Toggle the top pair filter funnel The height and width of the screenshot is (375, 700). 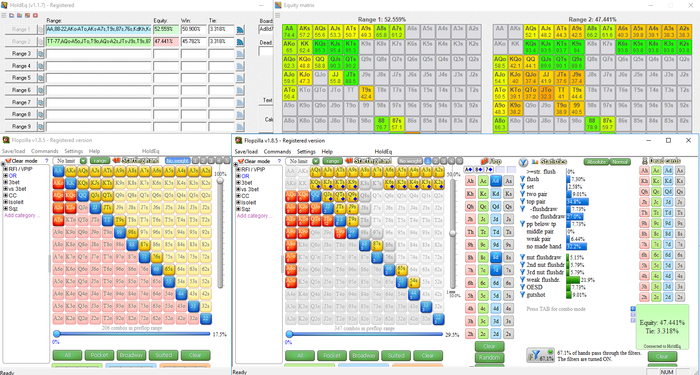point(523,201)
